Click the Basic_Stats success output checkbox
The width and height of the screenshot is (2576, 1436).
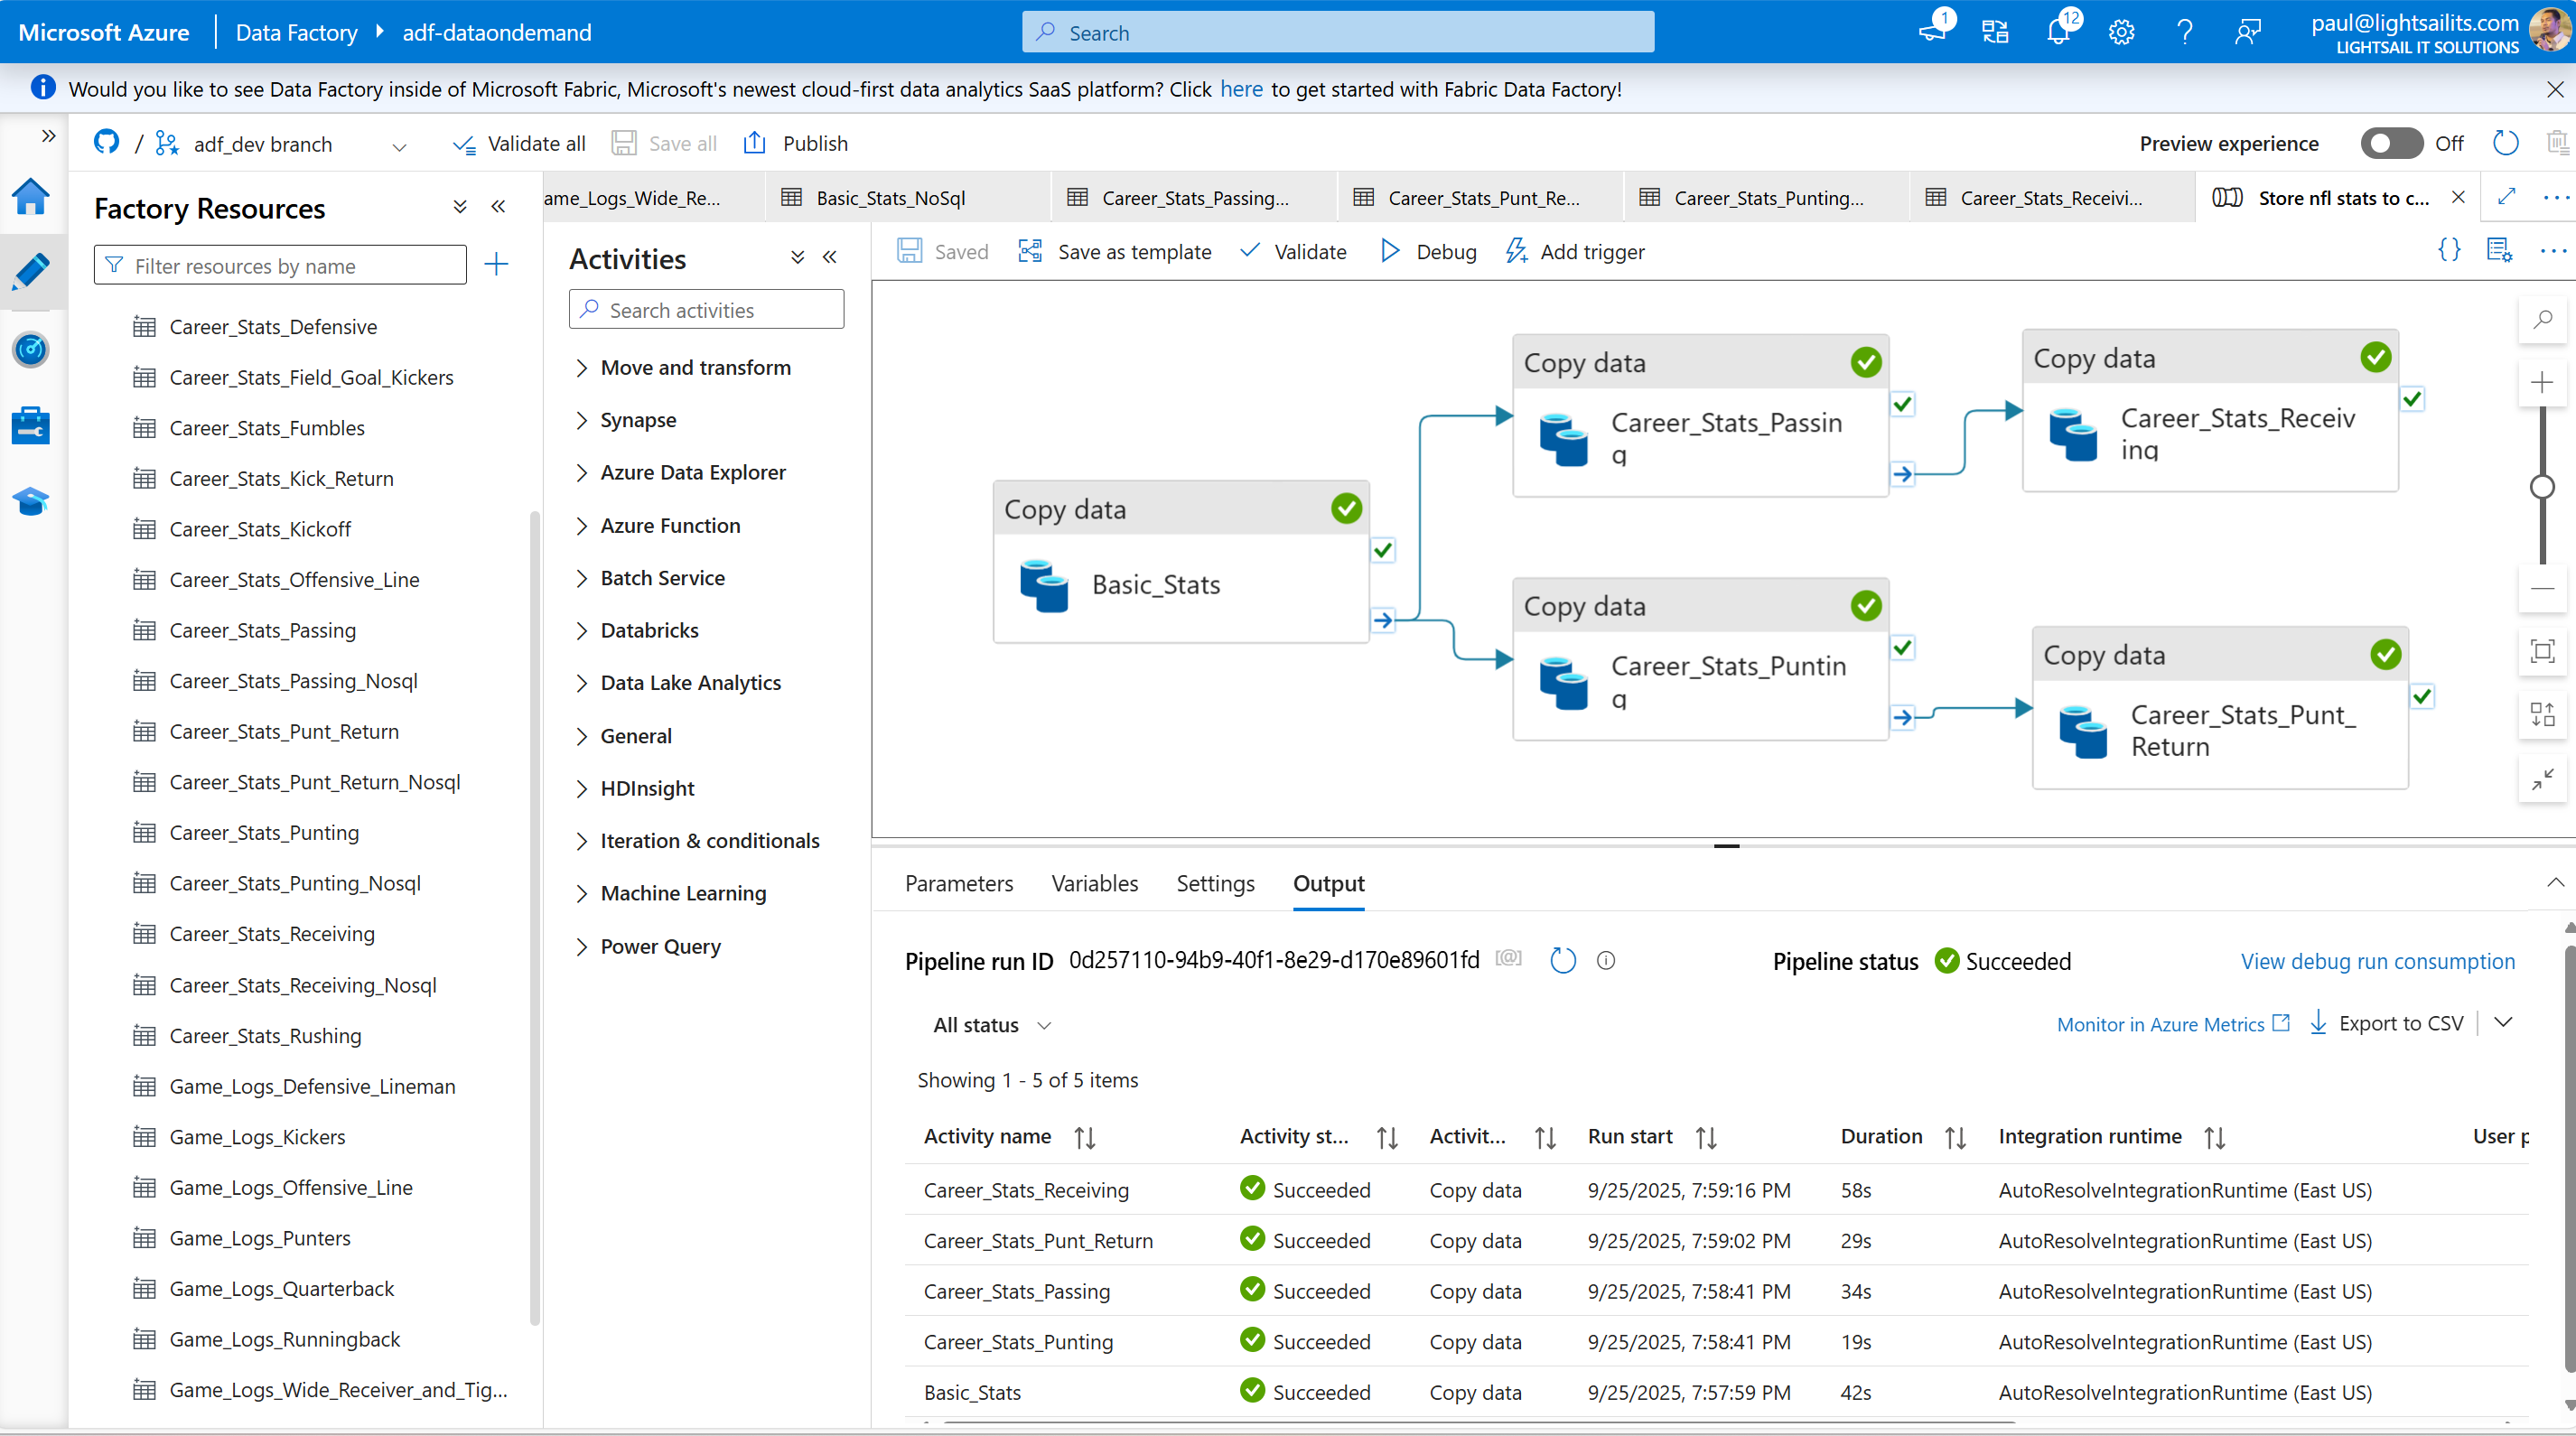[1383, 550]
